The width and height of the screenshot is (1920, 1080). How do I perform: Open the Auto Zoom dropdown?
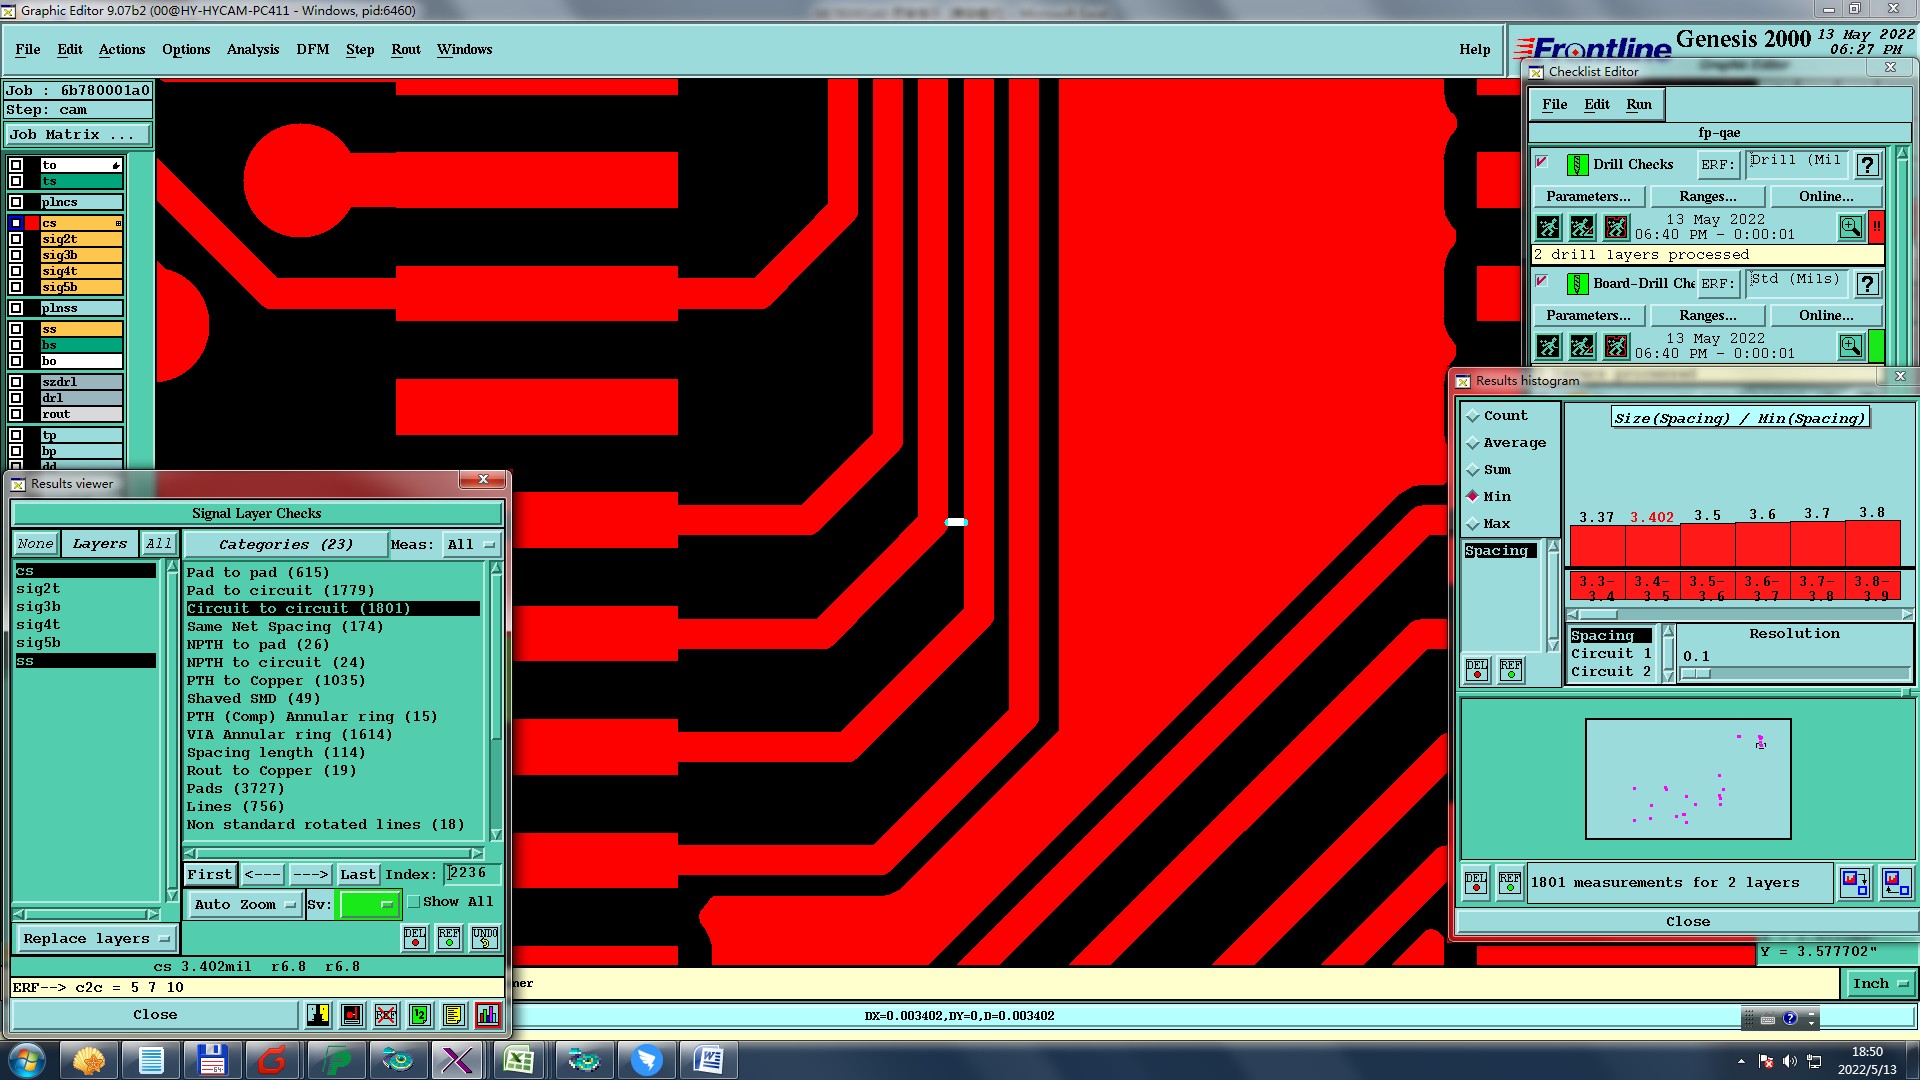click(x=245, y=904)
